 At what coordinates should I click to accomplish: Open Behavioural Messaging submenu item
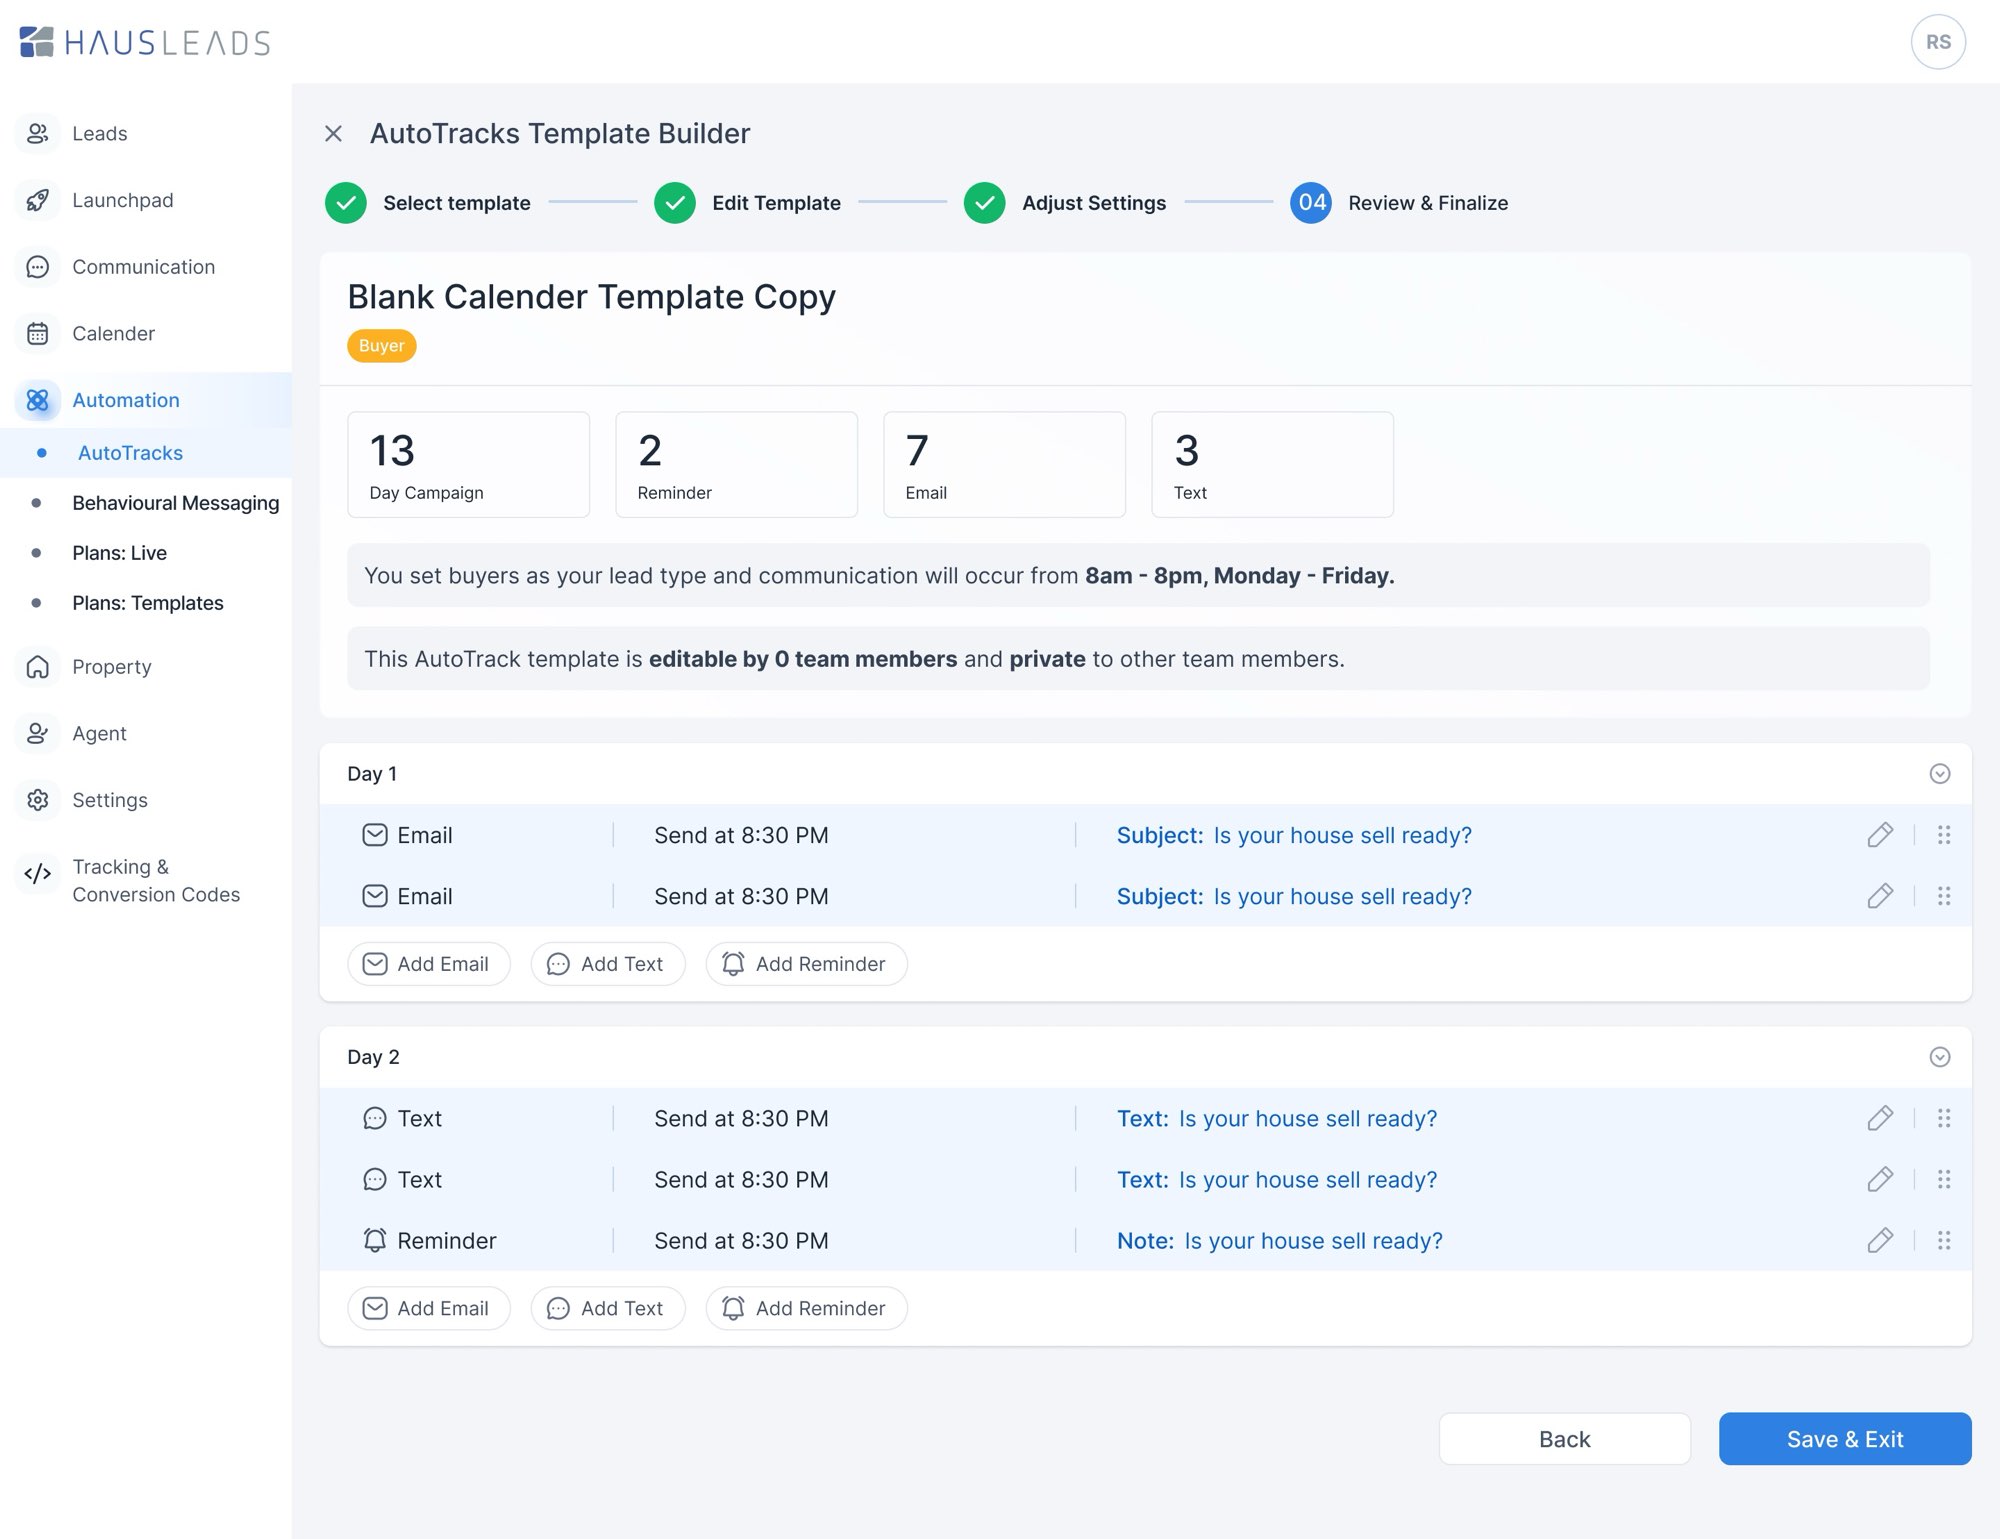pos(175,503)
